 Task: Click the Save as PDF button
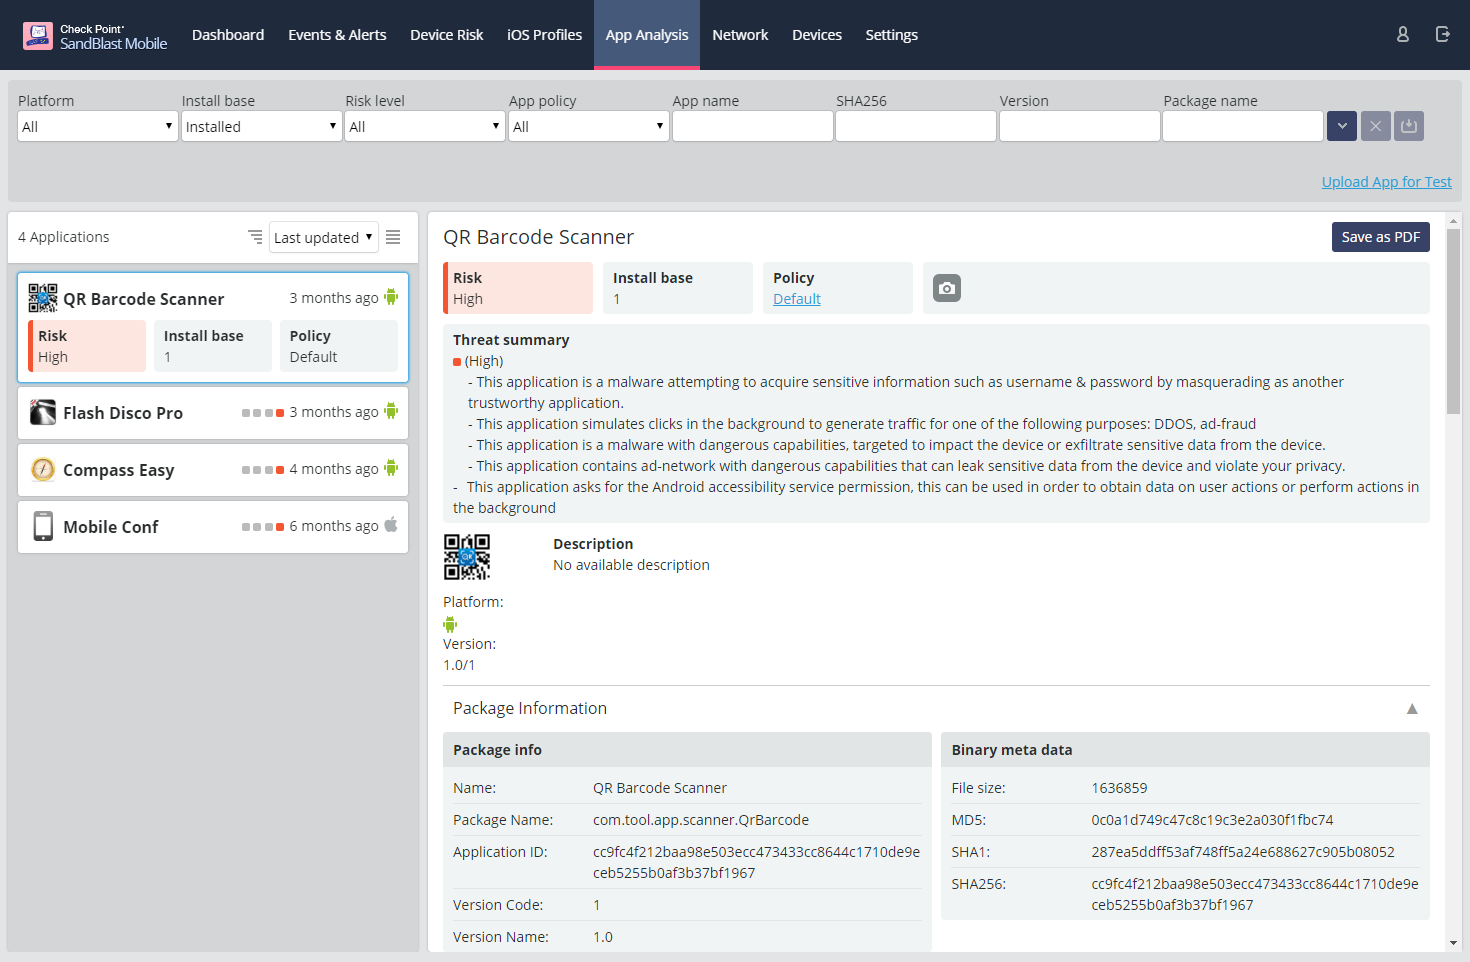pos(1381,237)
